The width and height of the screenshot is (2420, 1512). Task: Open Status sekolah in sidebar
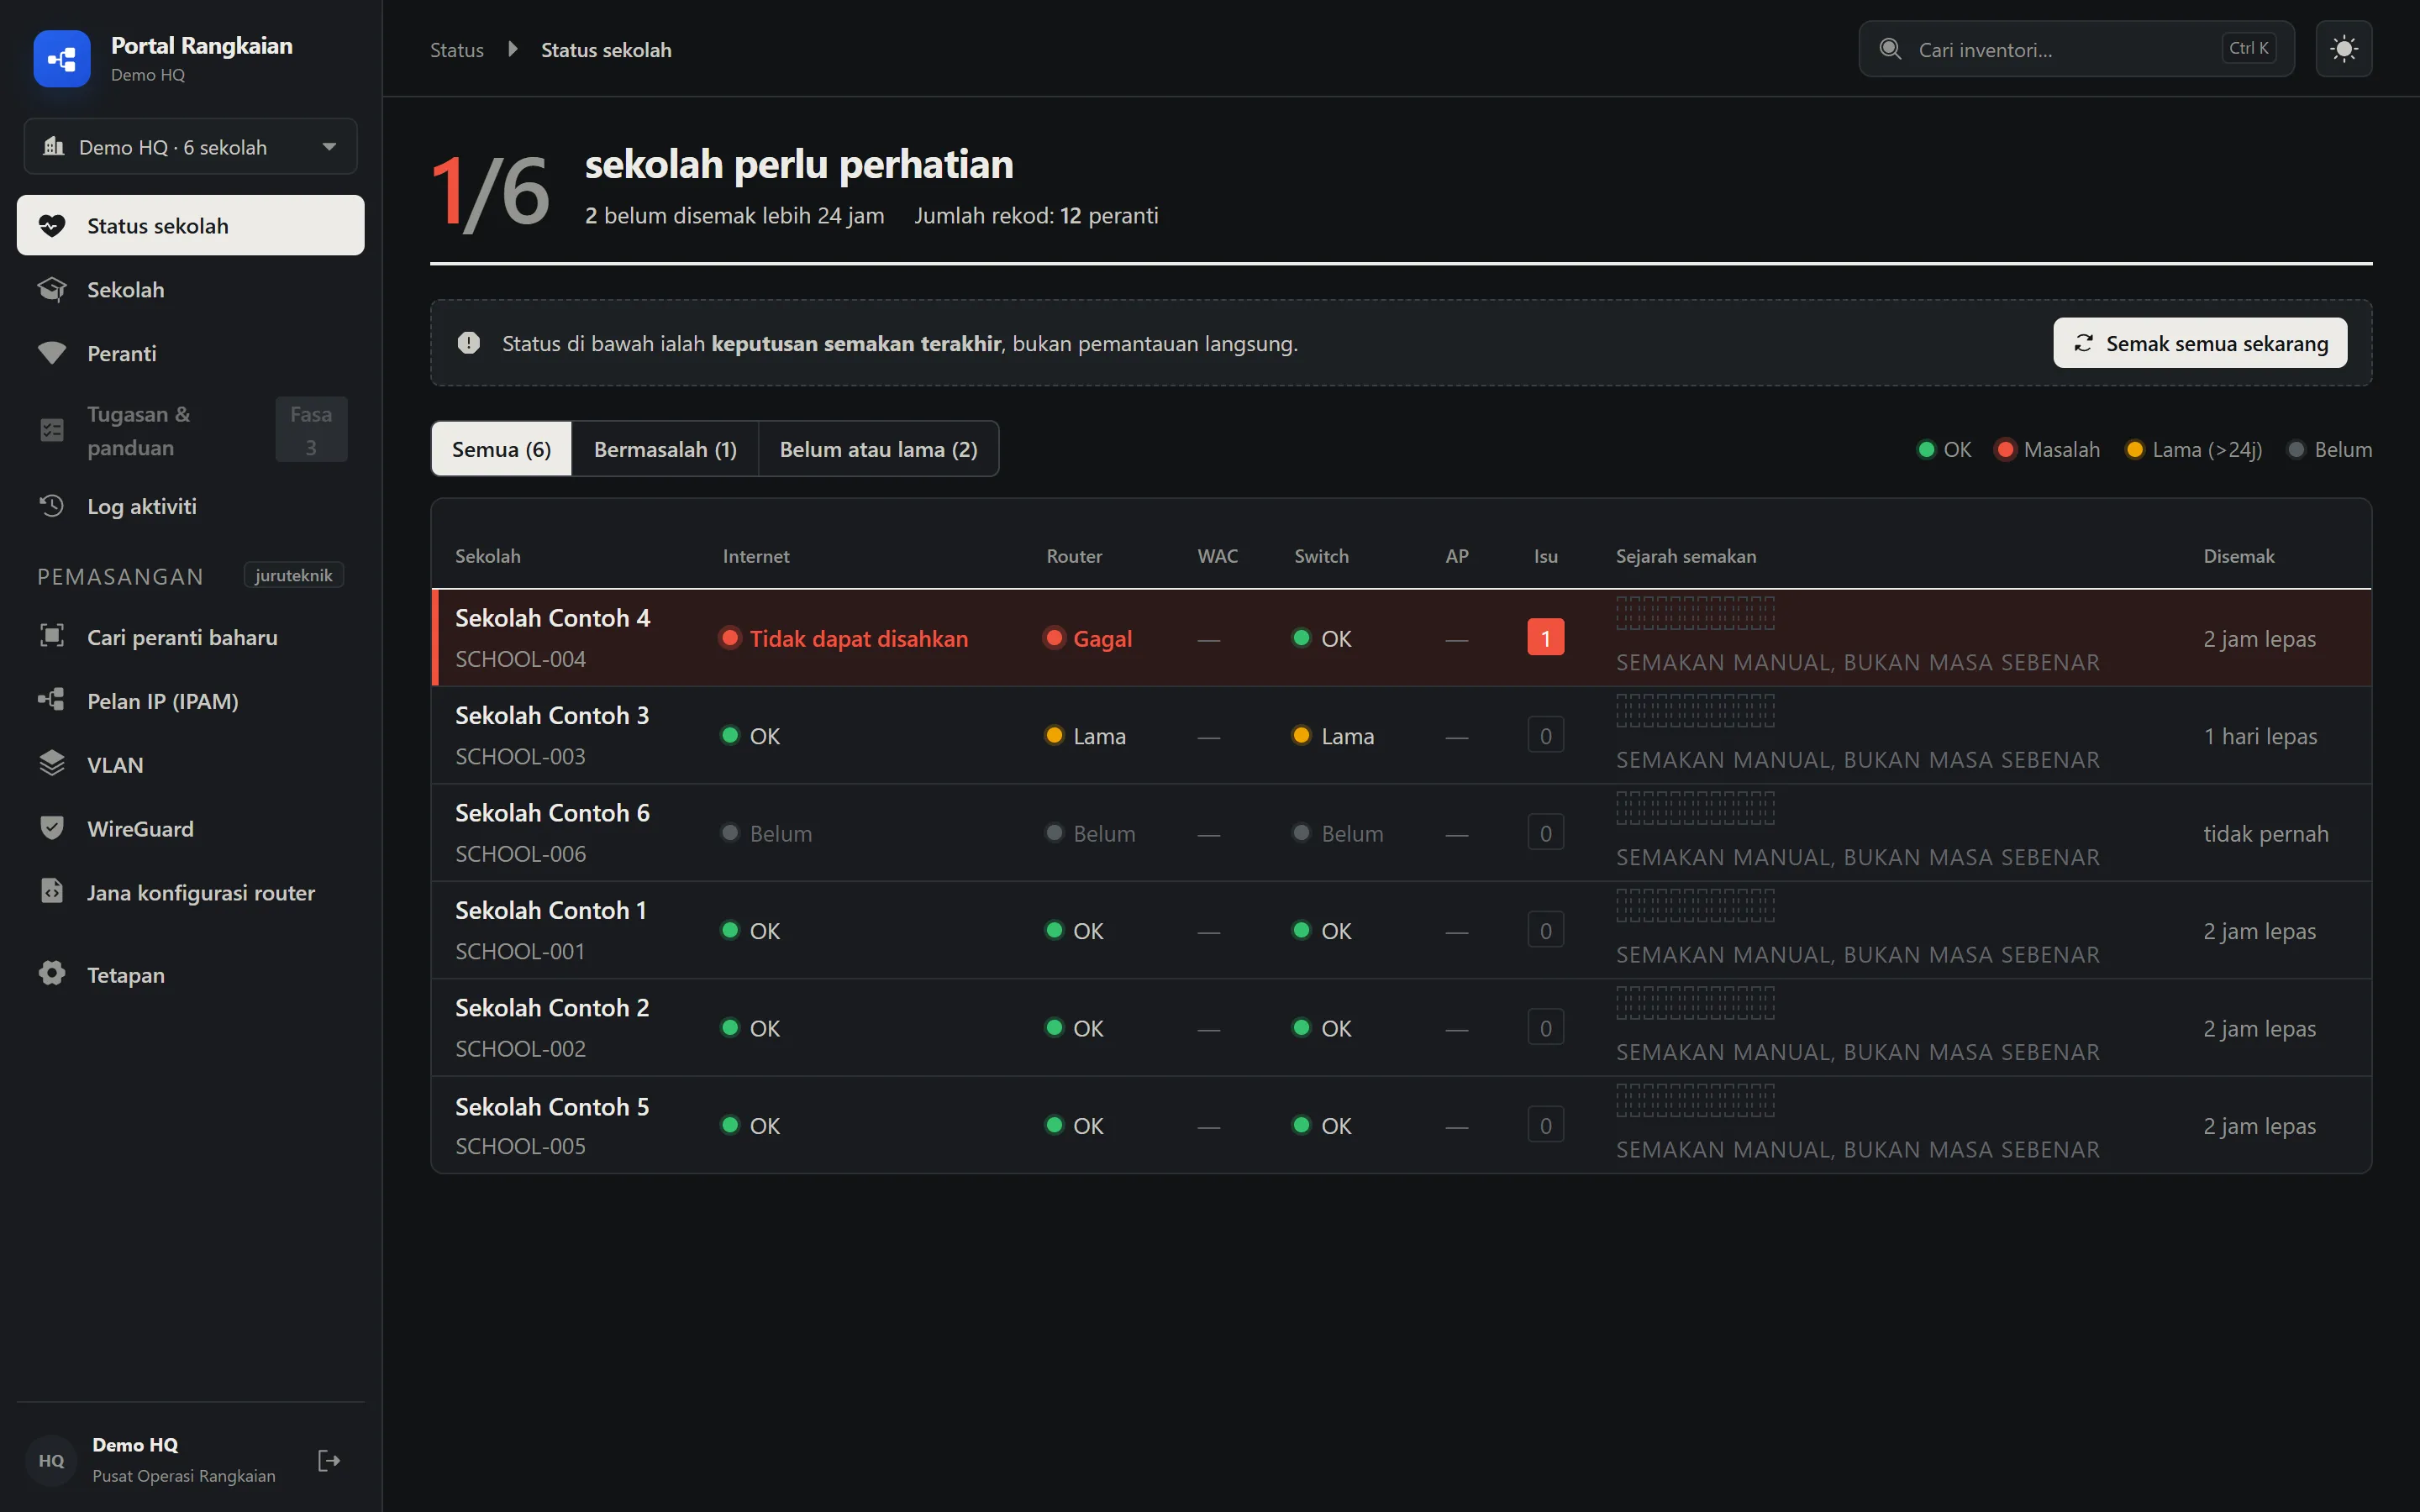(x=190, y=225)
